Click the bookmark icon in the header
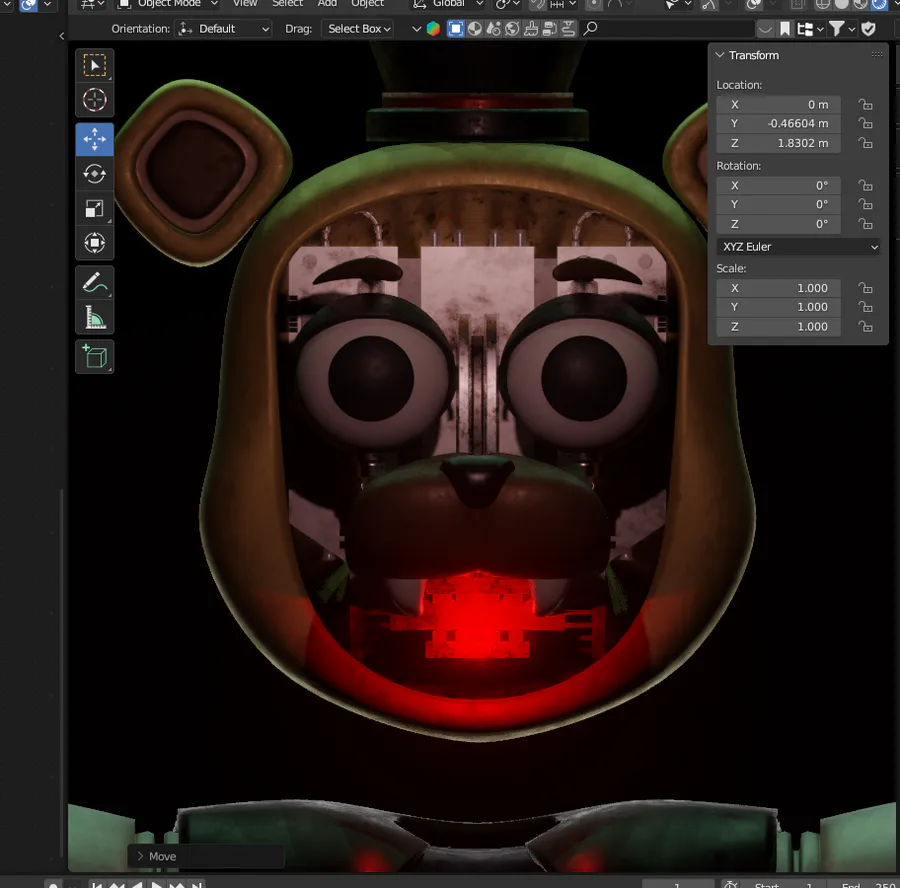This screenshot has width=900, height=888. [785, 29]
